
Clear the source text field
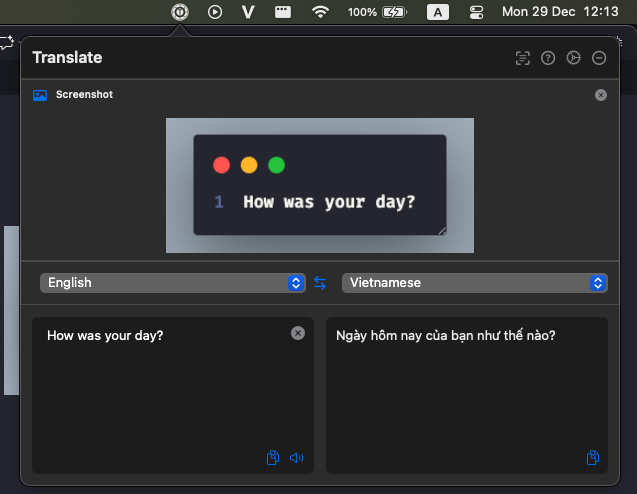pos(297,333)
